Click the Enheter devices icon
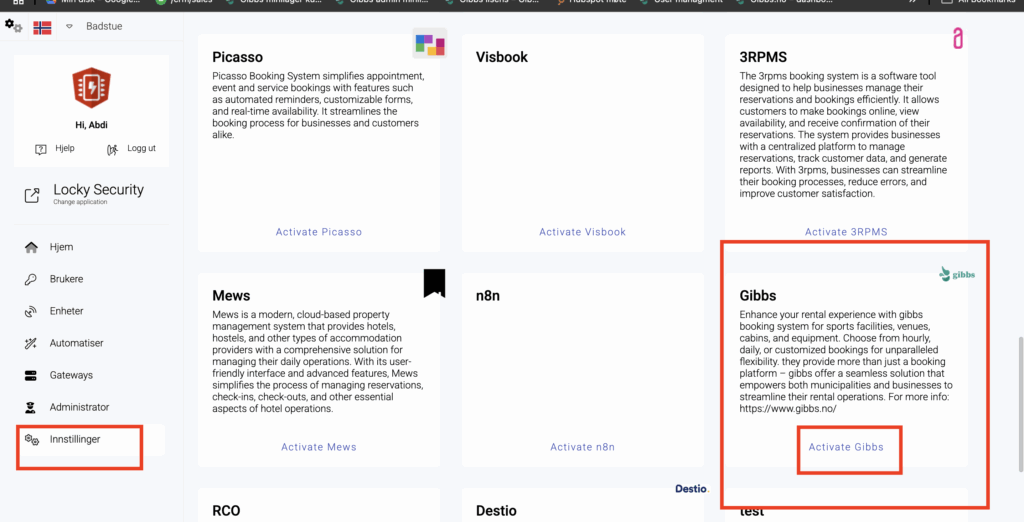 point(30,311)
